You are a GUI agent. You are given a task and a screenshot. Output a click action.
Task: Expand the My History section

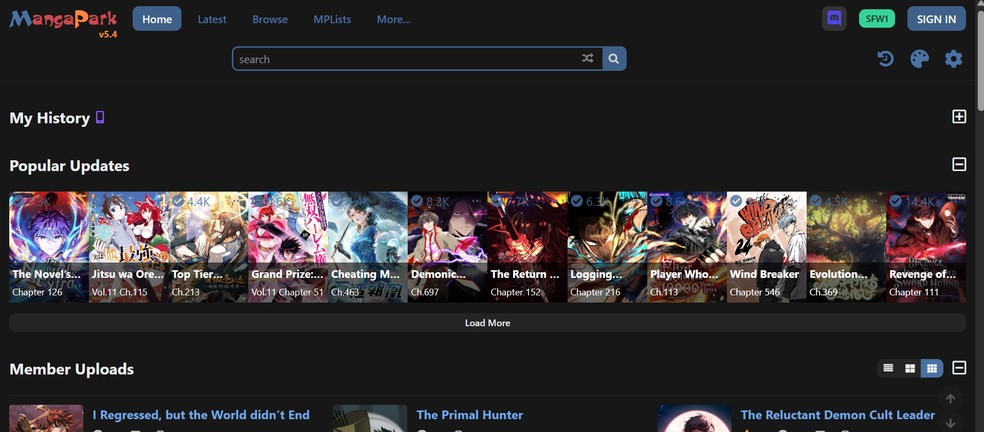(959, 117)
